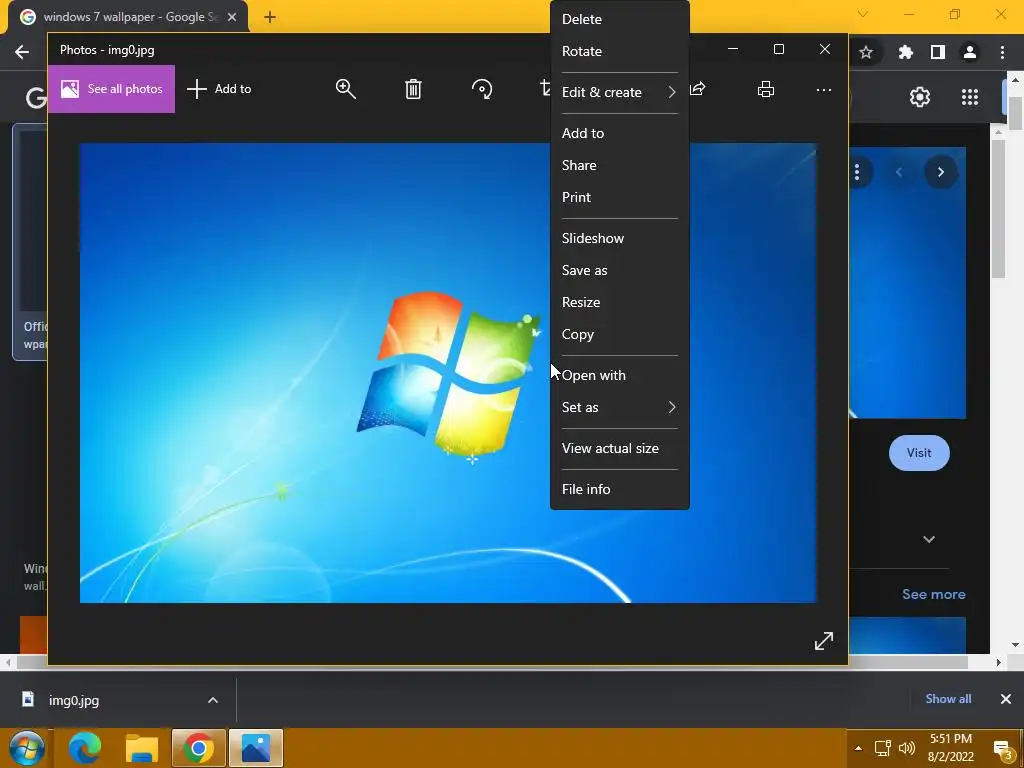Click Add to in Photos toolbar
The width and height of the screenshot is (1024, 768).
click(x=219, y=89)
